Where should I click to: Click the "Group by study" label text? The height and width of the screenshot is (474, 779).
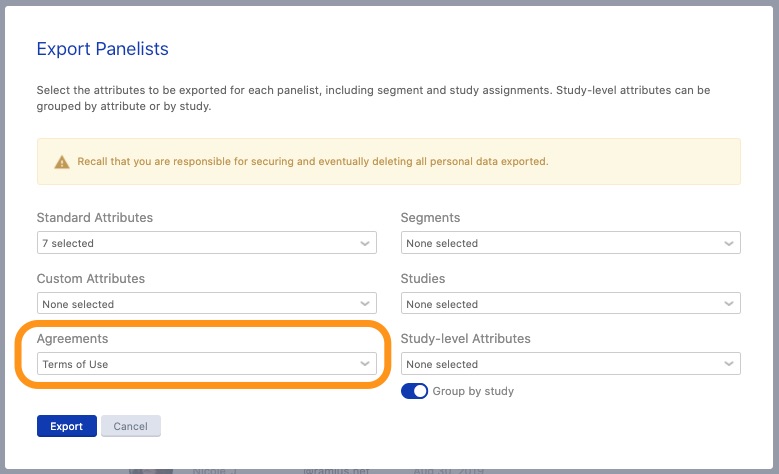point(473,391)
